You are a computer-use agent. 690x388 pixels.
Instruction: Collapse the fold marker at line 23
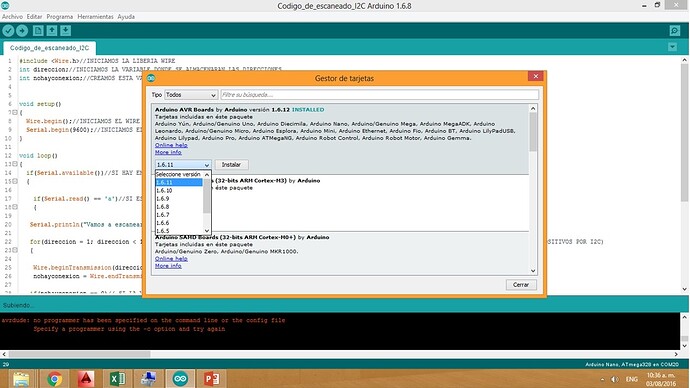click(x=15, y=250)
